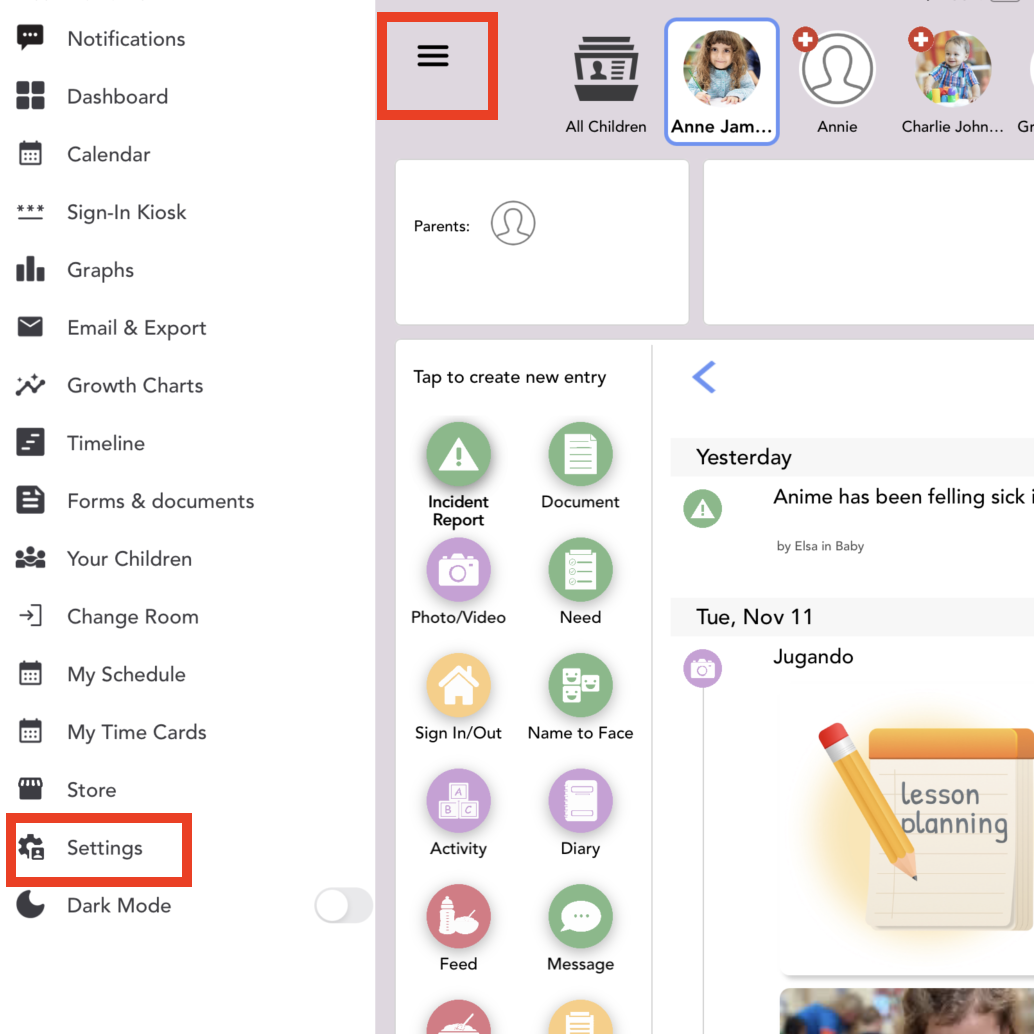Toggle the Dark Mode switch

[x=343, y=905]
